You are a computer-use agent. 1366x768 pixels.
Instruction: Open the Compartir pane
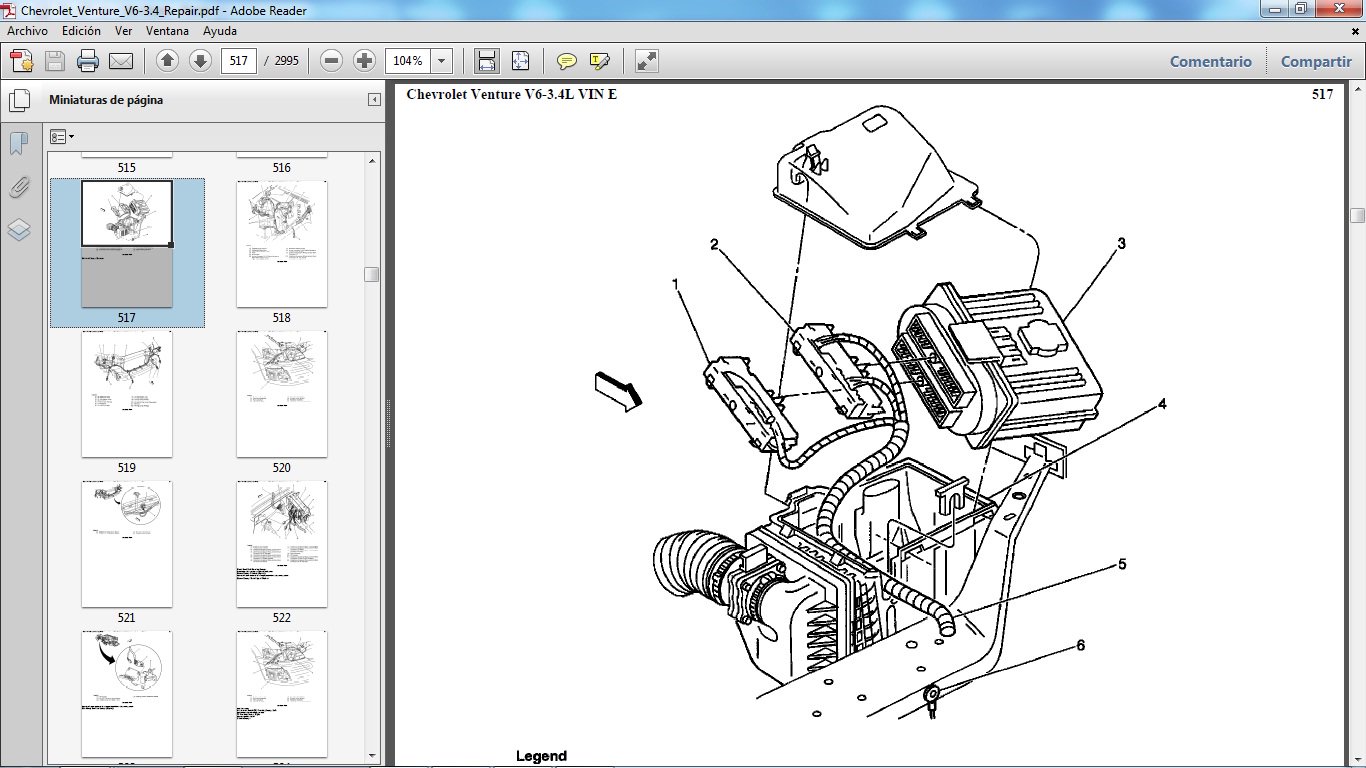point(1316,61)
